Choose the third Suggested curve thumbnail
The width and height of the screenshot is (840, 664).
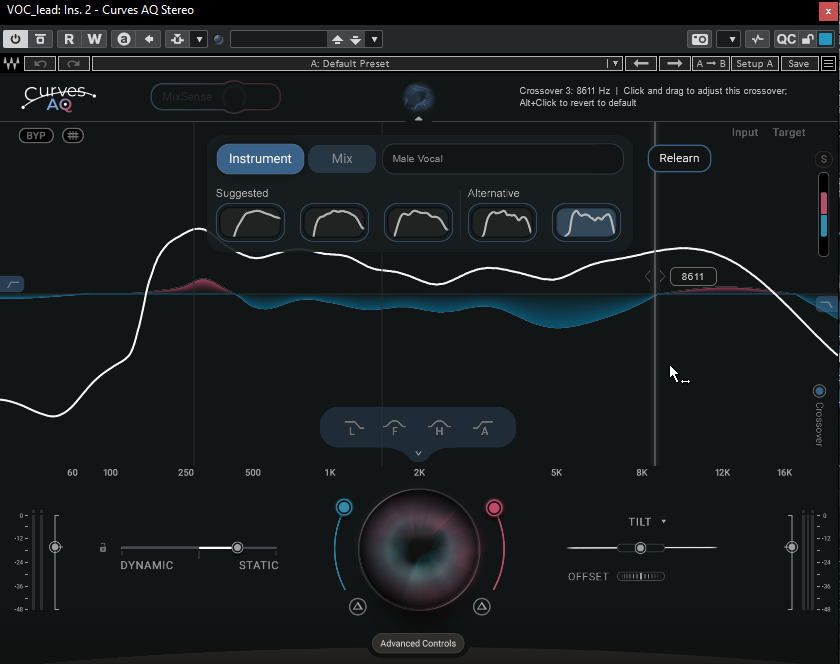pyautogui.click(x=418, y=222)
